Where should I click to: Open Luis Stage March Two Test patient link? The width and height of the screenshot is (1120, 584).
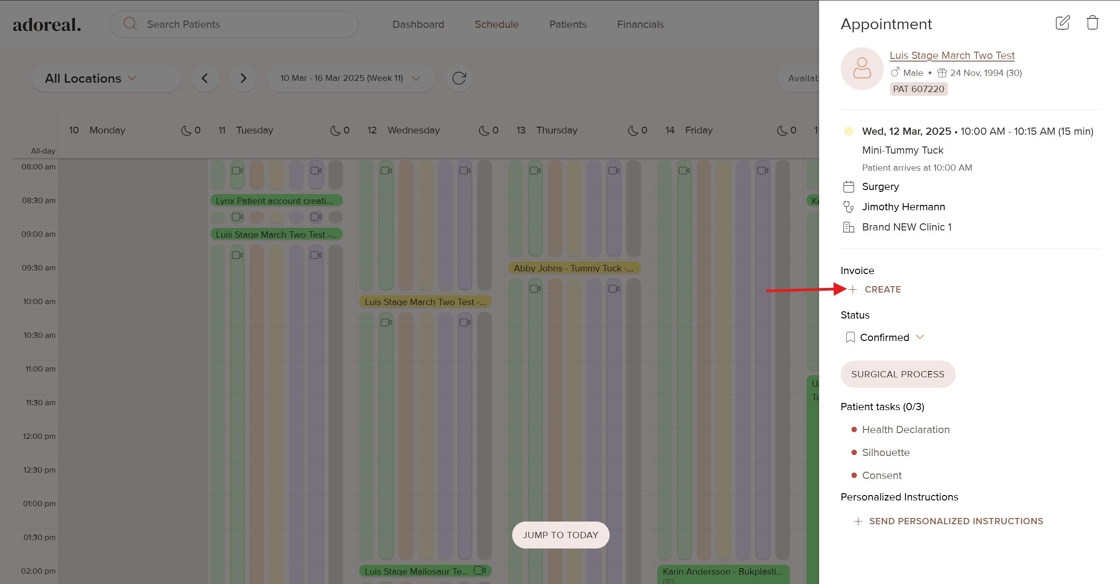(952, 55)
